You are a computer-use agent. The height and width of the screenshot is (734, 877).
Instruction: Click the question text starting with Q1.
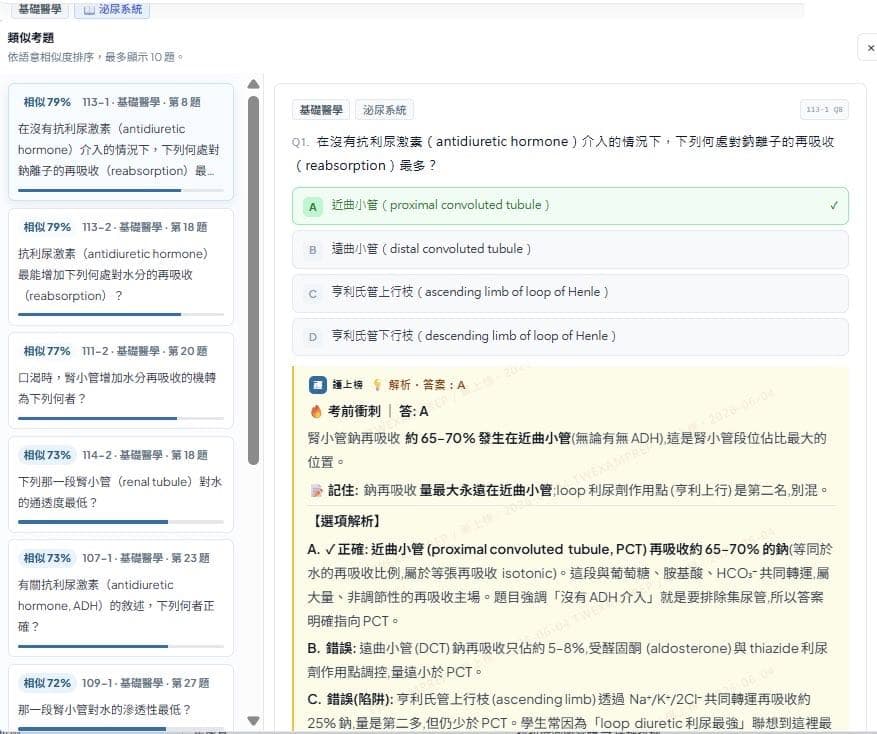coord(563,154)
